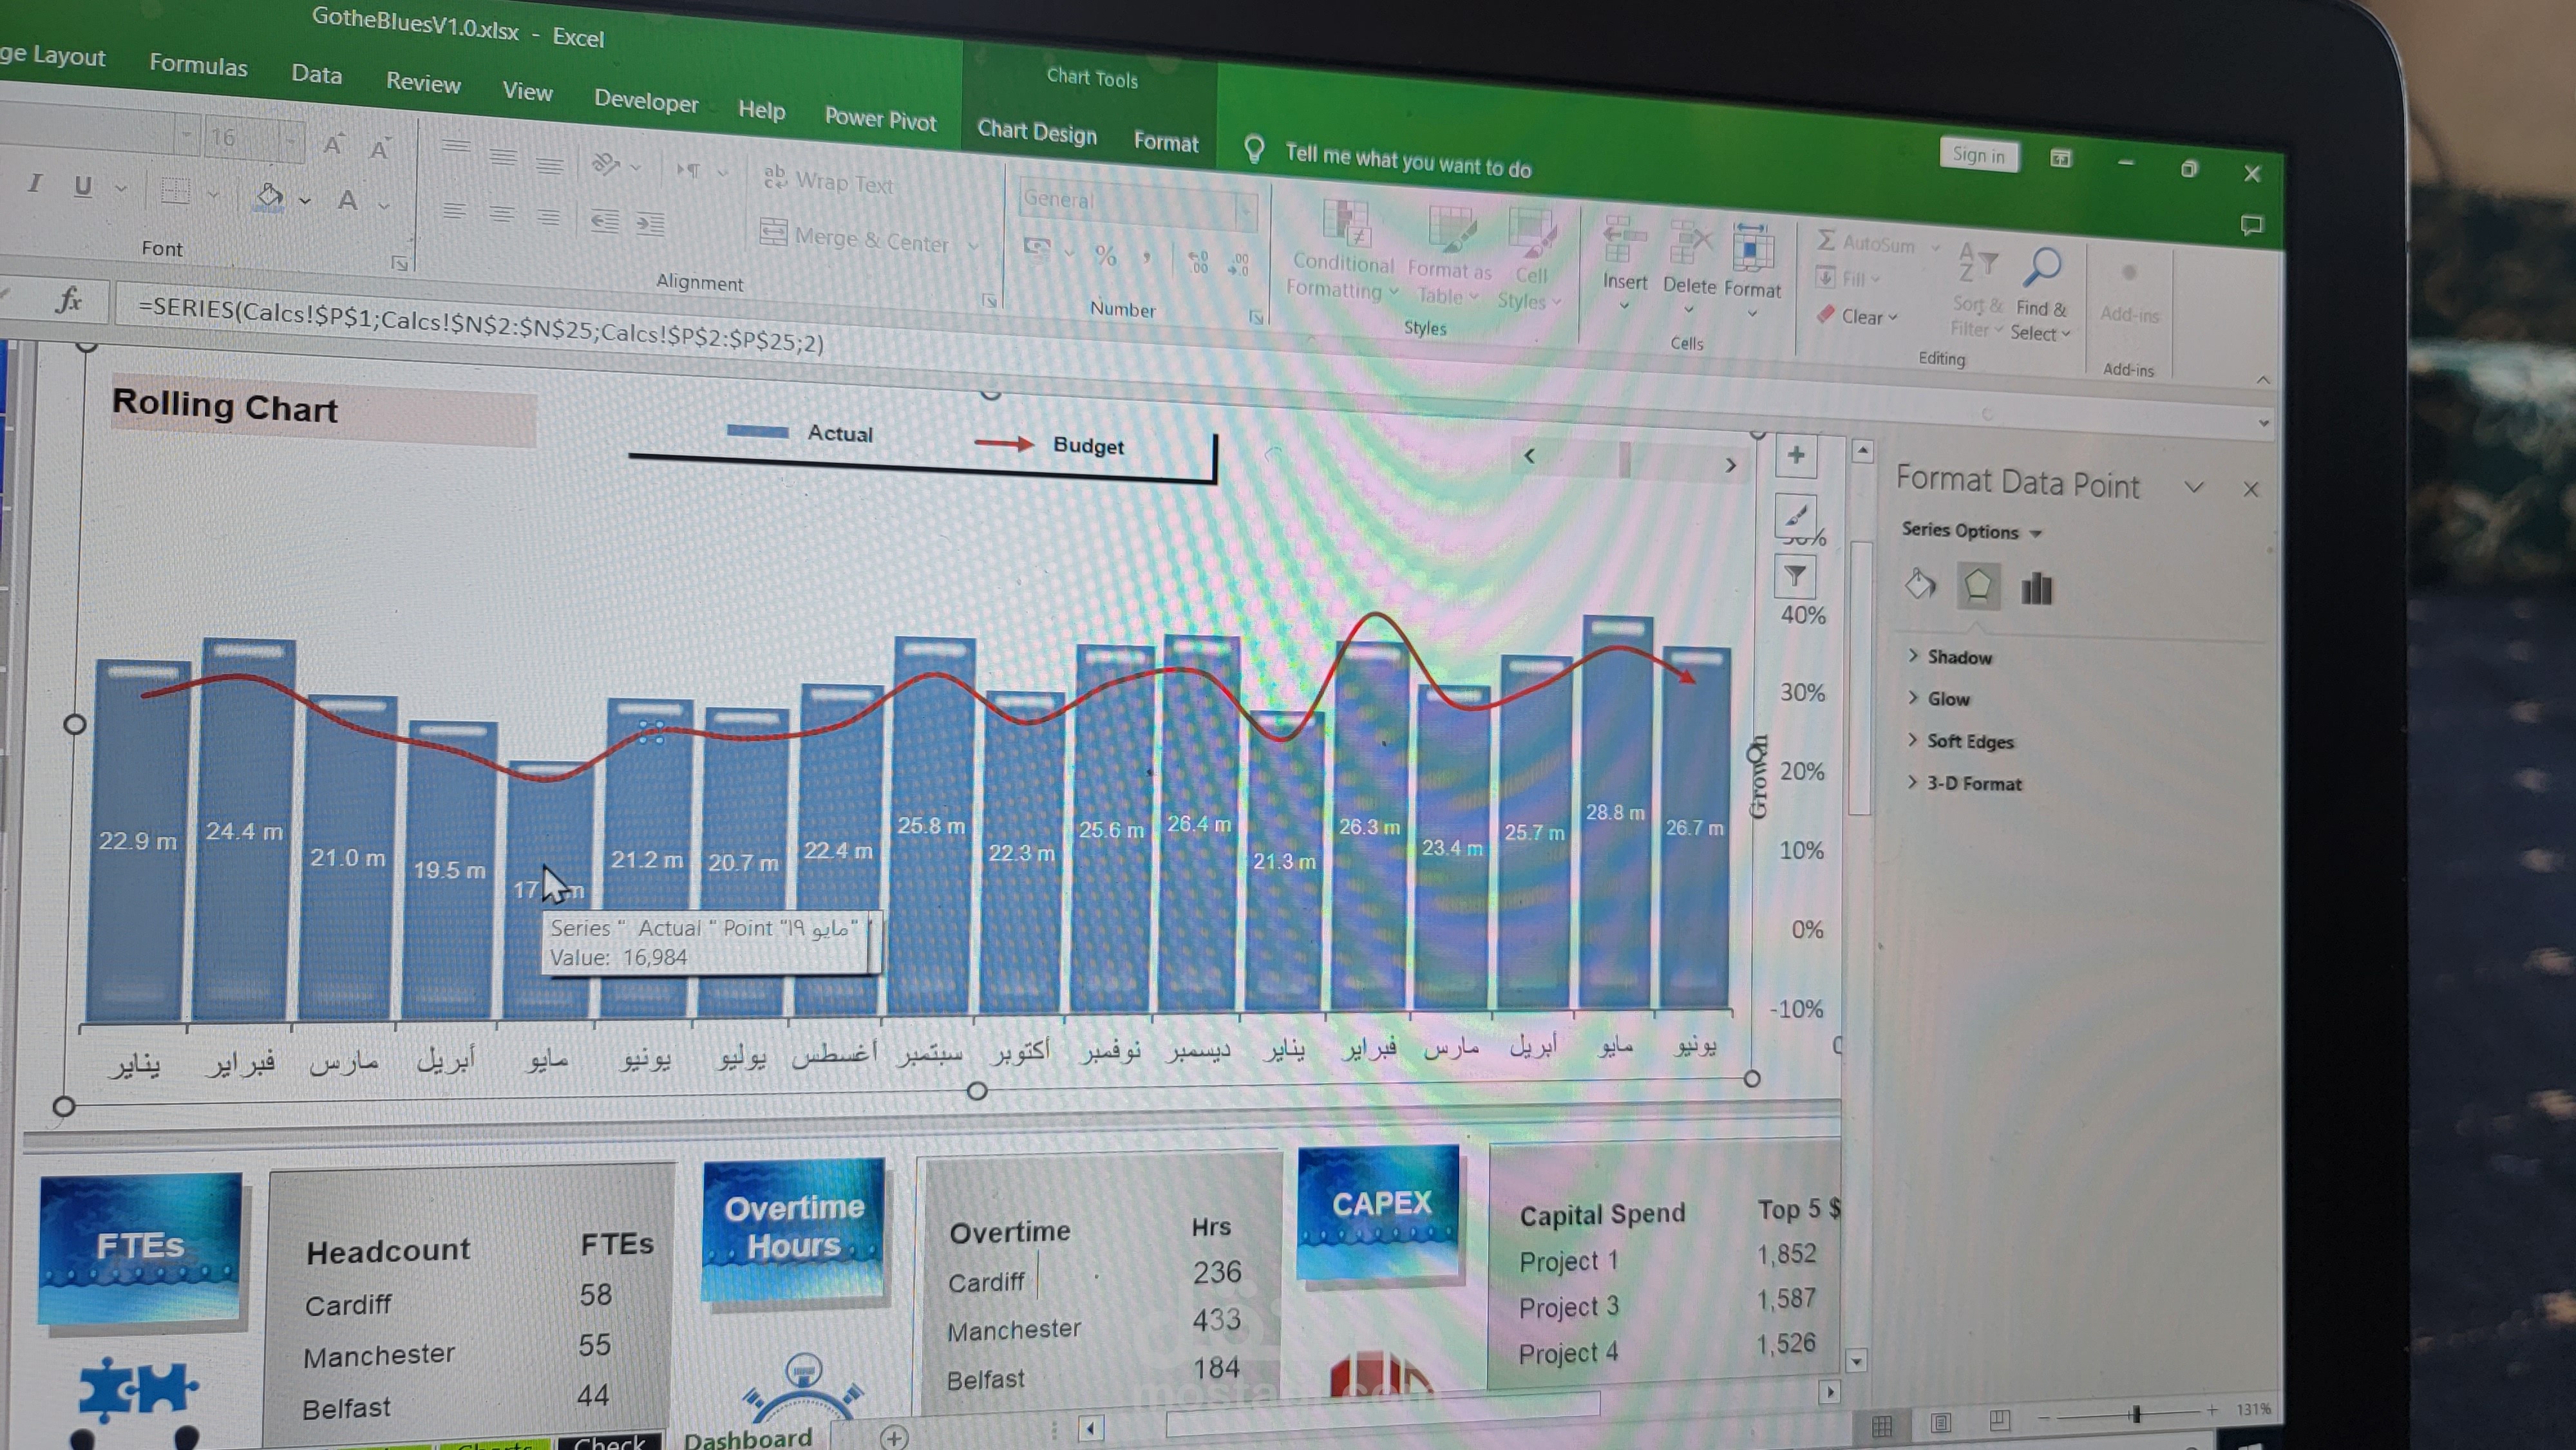Select Fill & Line paint bucket icon
Viewport: 2576px width, 1450px height.
pyautogui.click(x=1920, y=584)
